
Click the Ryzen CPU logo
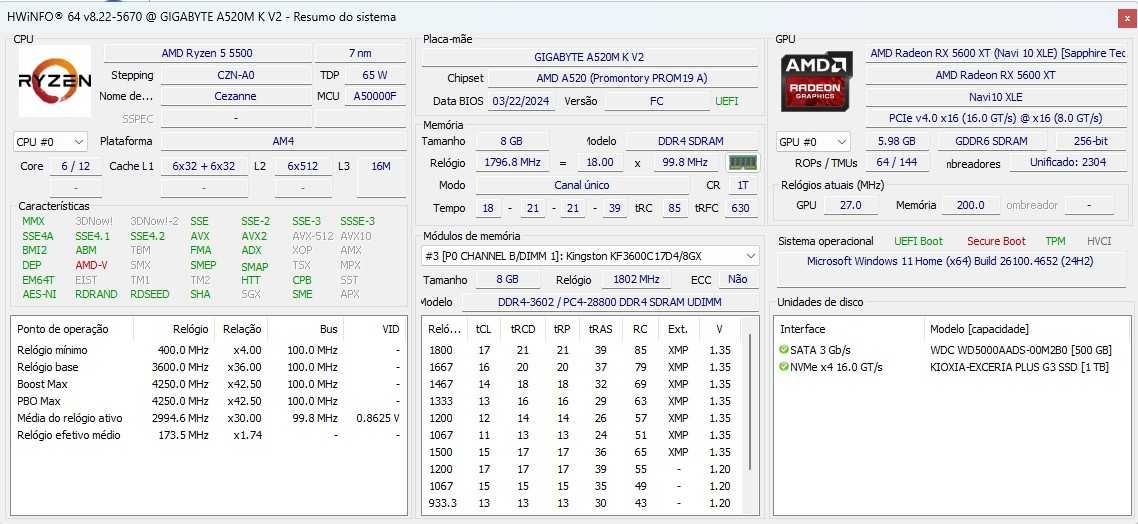click(x=55, y=81)
